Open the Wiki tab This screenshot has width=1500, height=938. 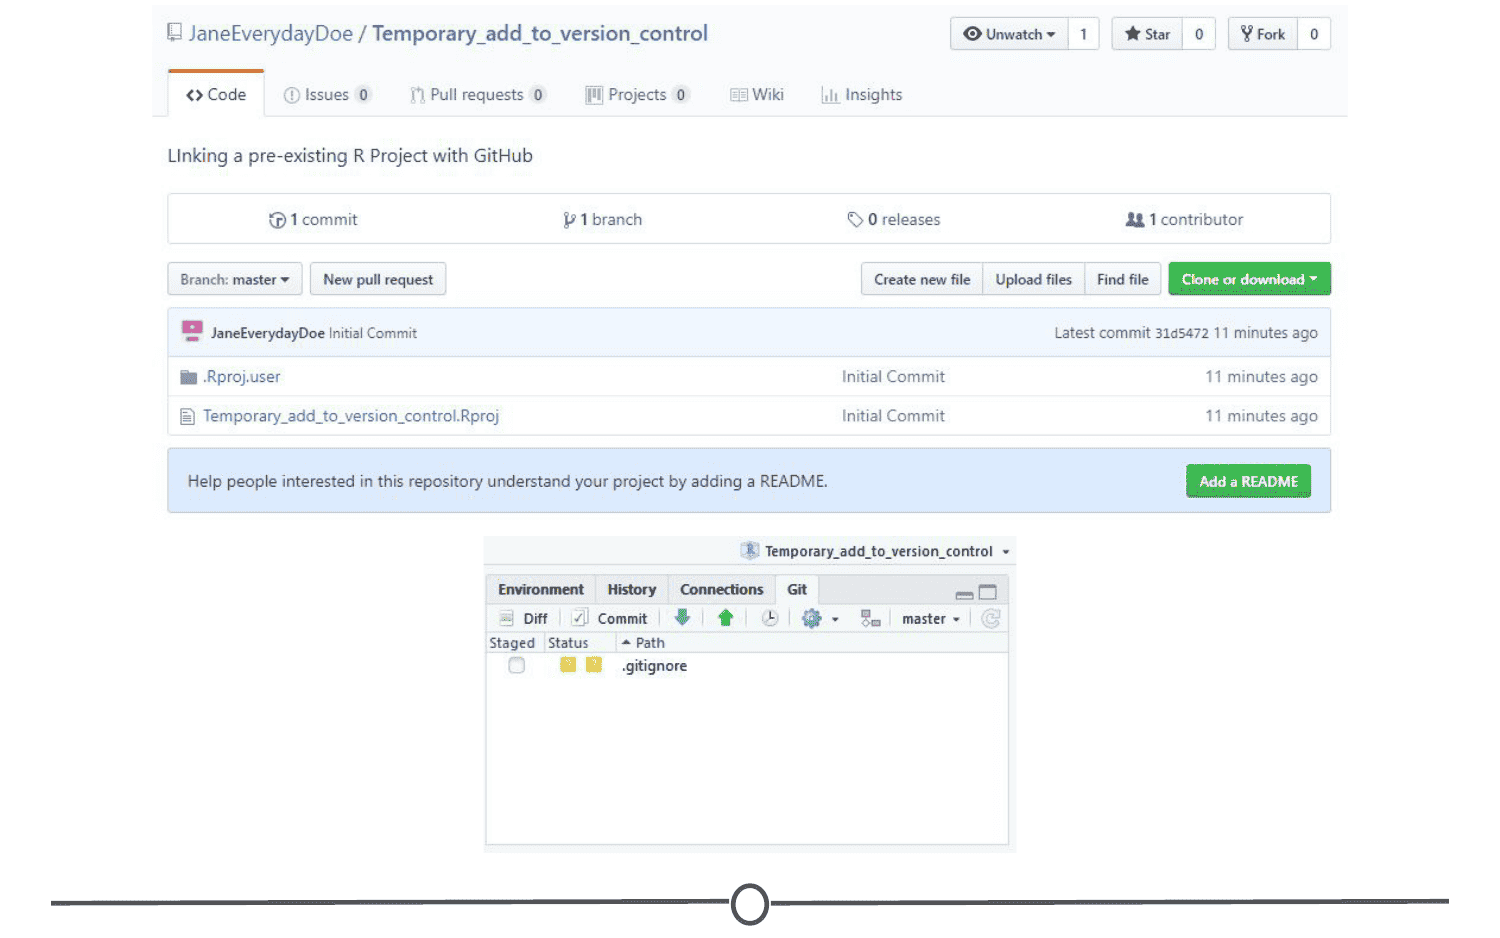click(757, 94)
